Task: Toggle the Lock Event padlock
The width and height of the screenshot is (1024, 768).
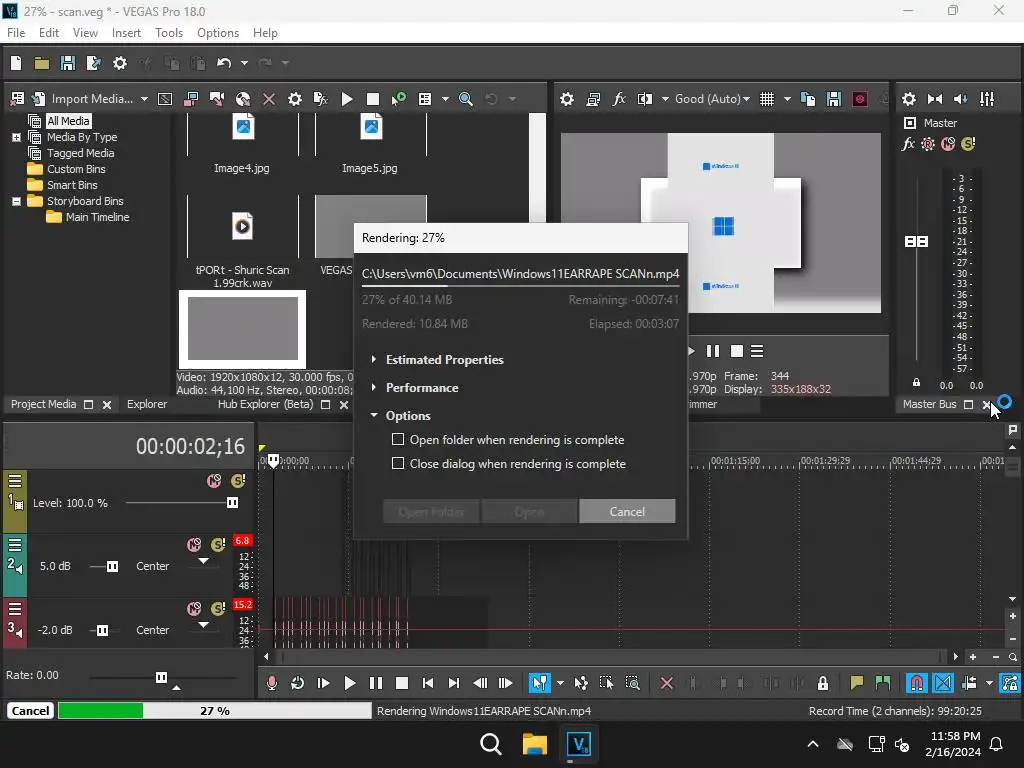Action: pyautogui.click(x=823, y=683)
